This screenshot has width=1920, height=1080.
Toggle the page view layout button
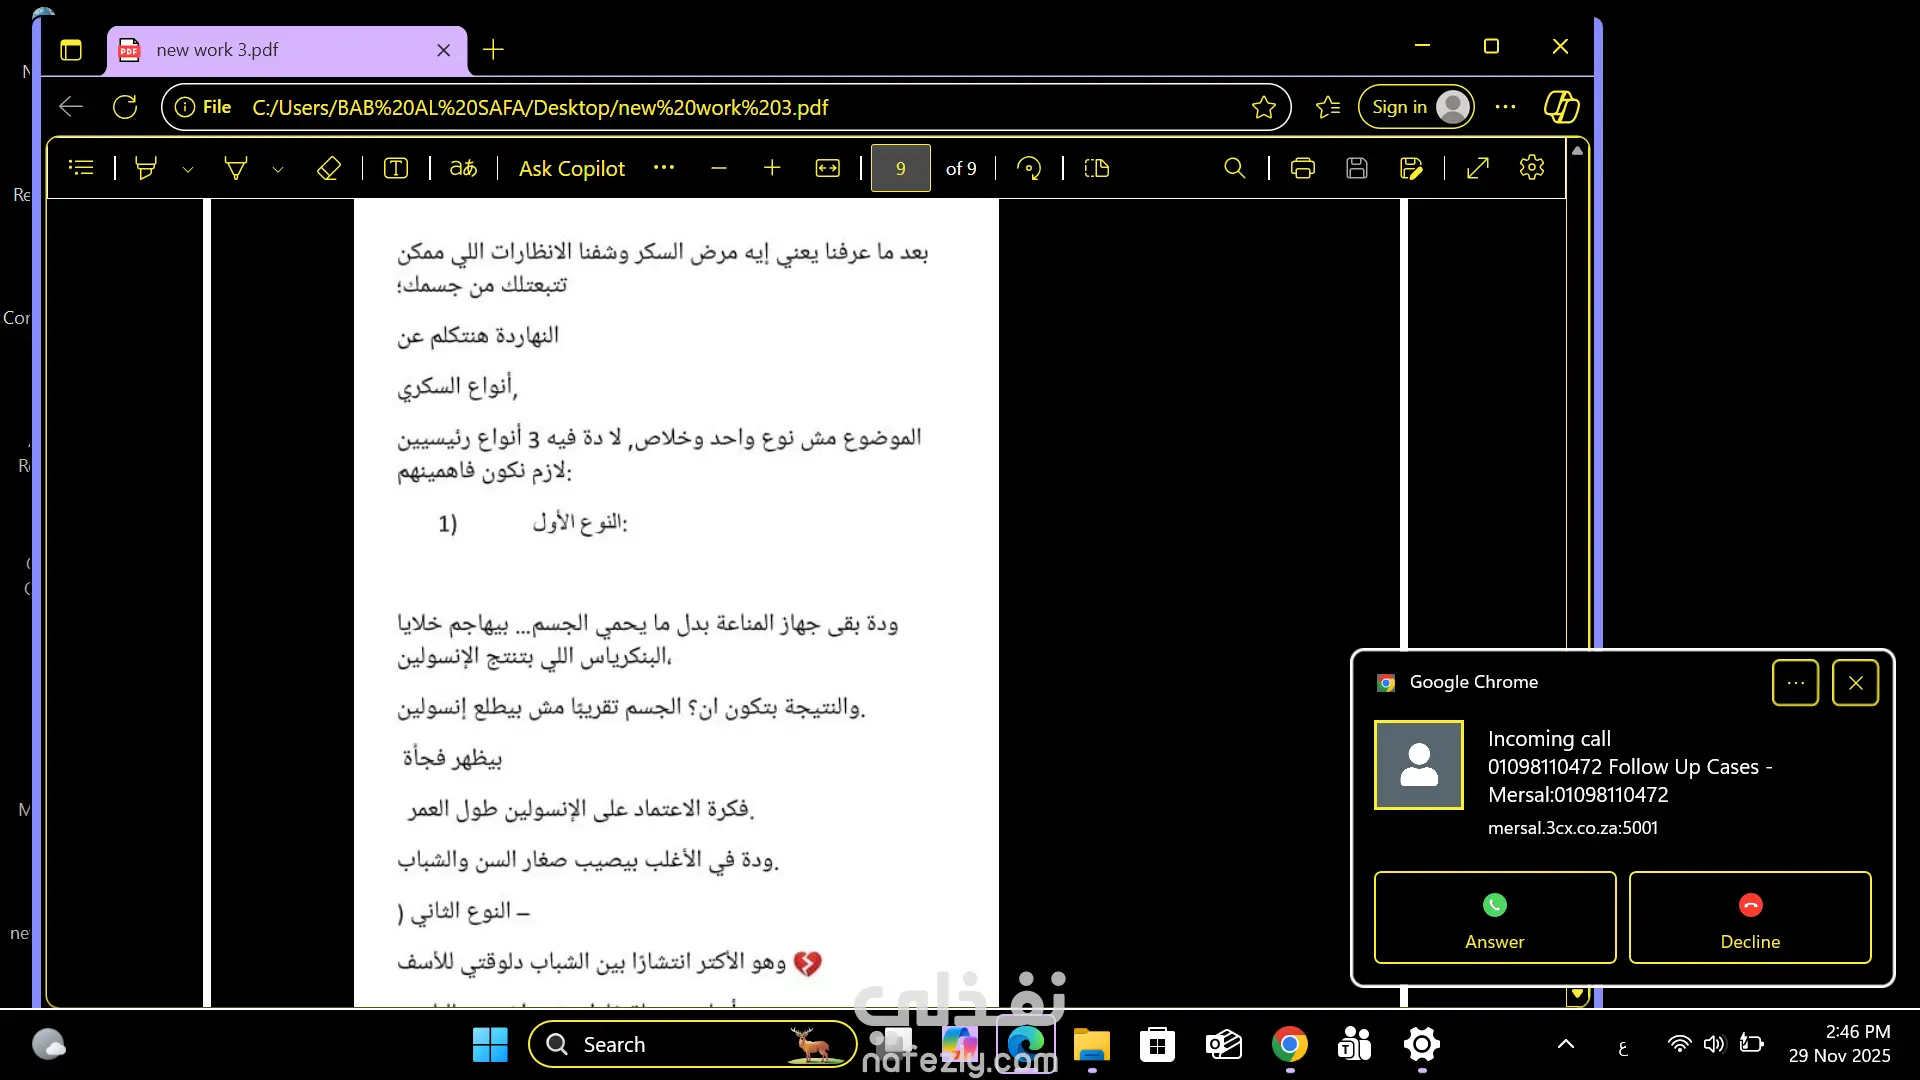1097,168
